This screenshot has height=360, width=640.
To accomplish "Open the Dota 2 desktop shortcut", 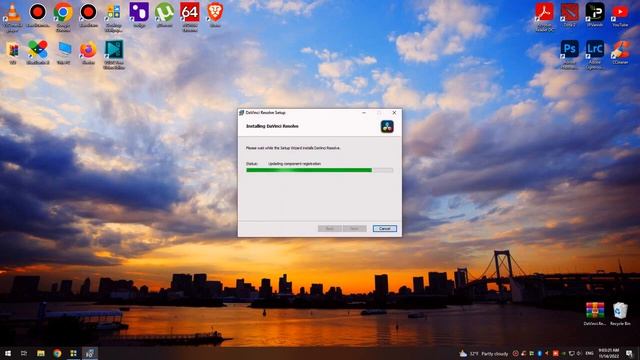I will point(569,15).
